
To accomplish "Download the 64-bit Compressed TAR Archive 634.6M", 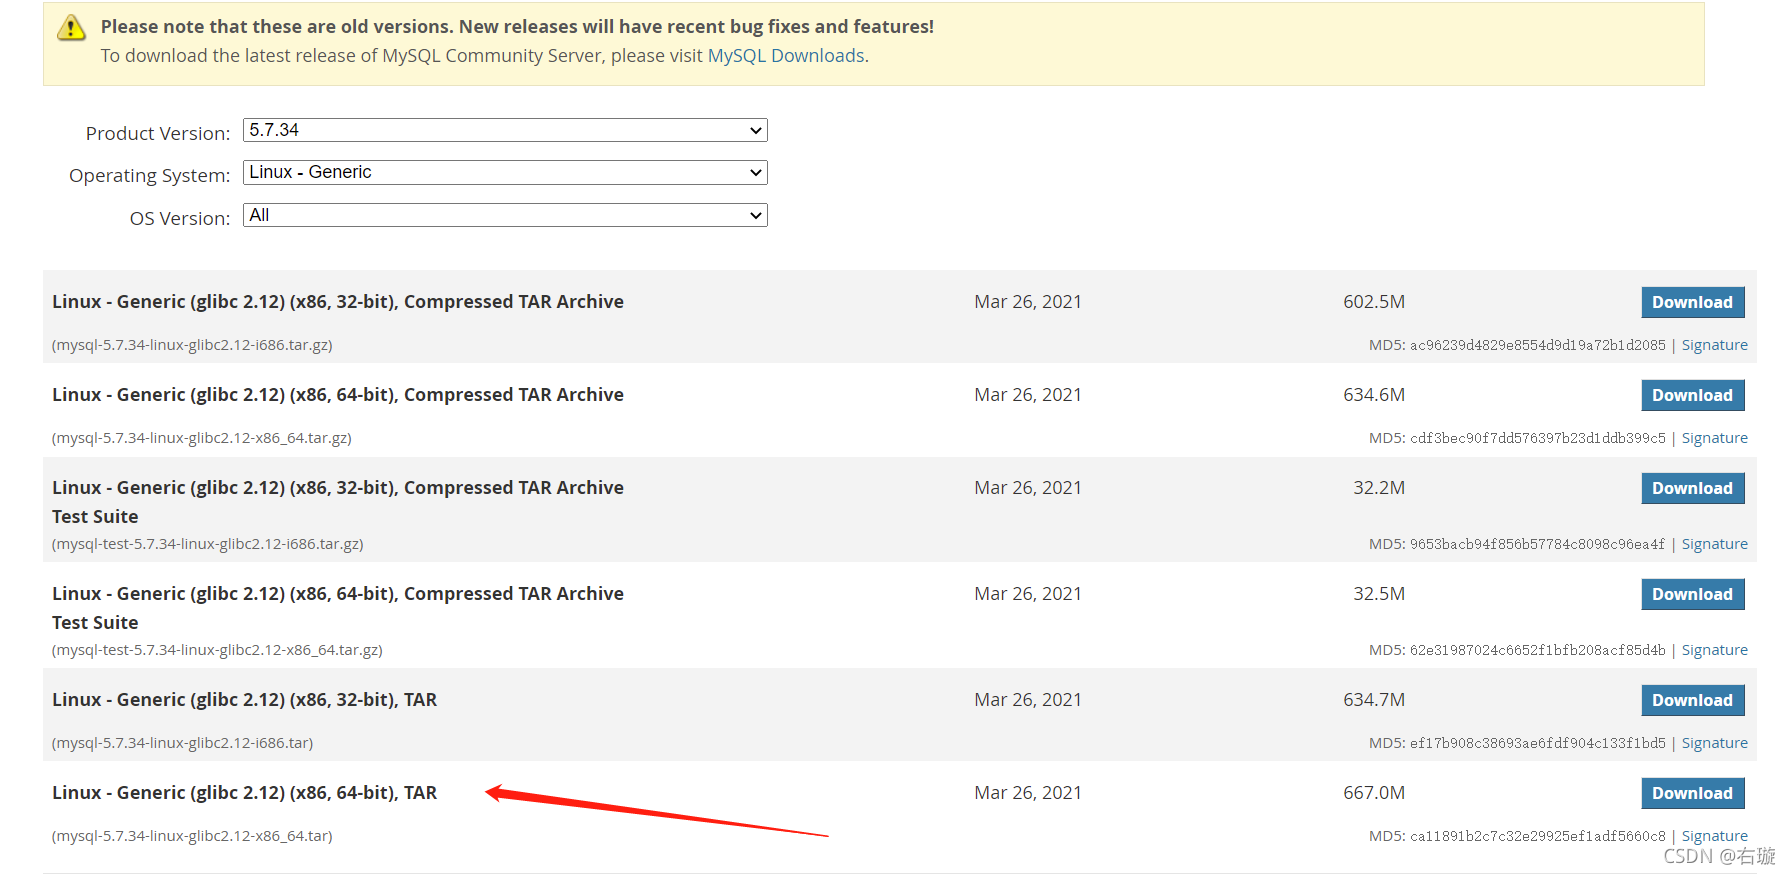I will [x=1692, y=395].
